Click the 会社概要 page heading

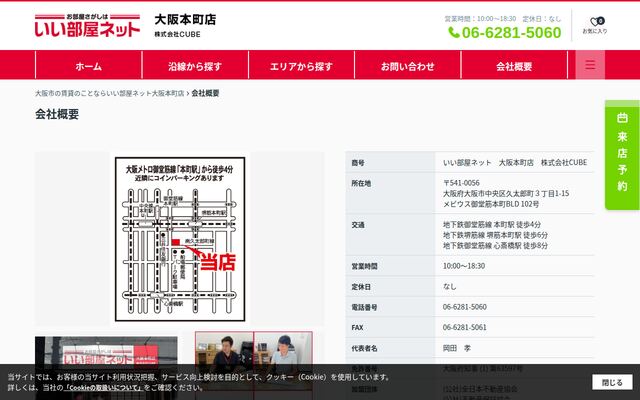click(x=57, y=114)
